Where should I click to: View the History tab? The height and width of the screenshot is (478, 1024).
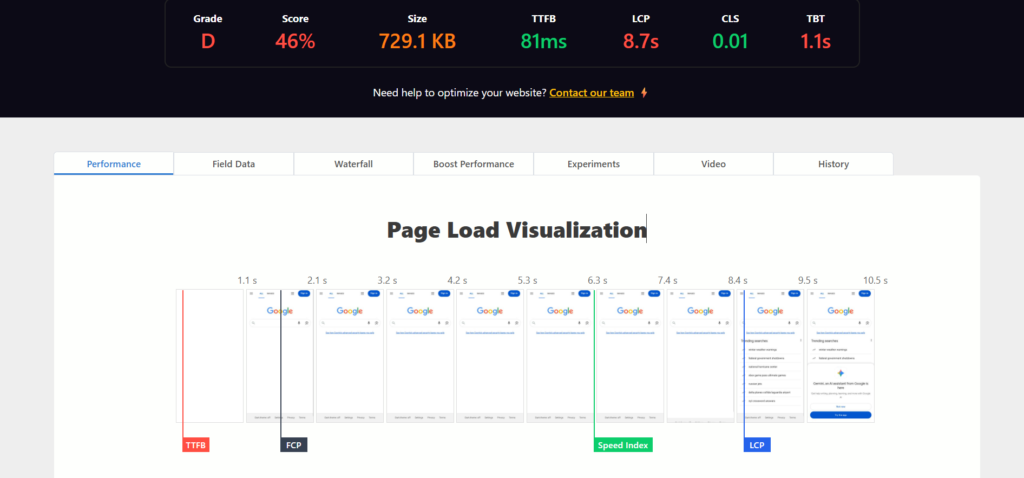[833, 164]
